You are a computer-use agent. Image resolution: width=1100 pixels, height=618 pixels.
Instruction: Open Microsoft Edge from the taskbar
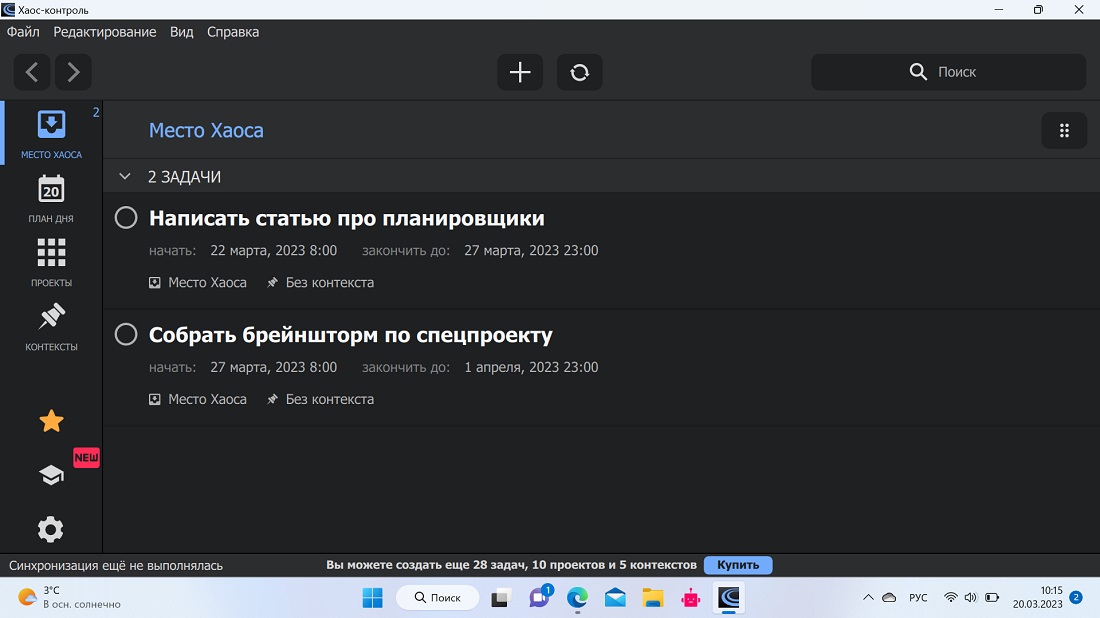coord(577,598)
